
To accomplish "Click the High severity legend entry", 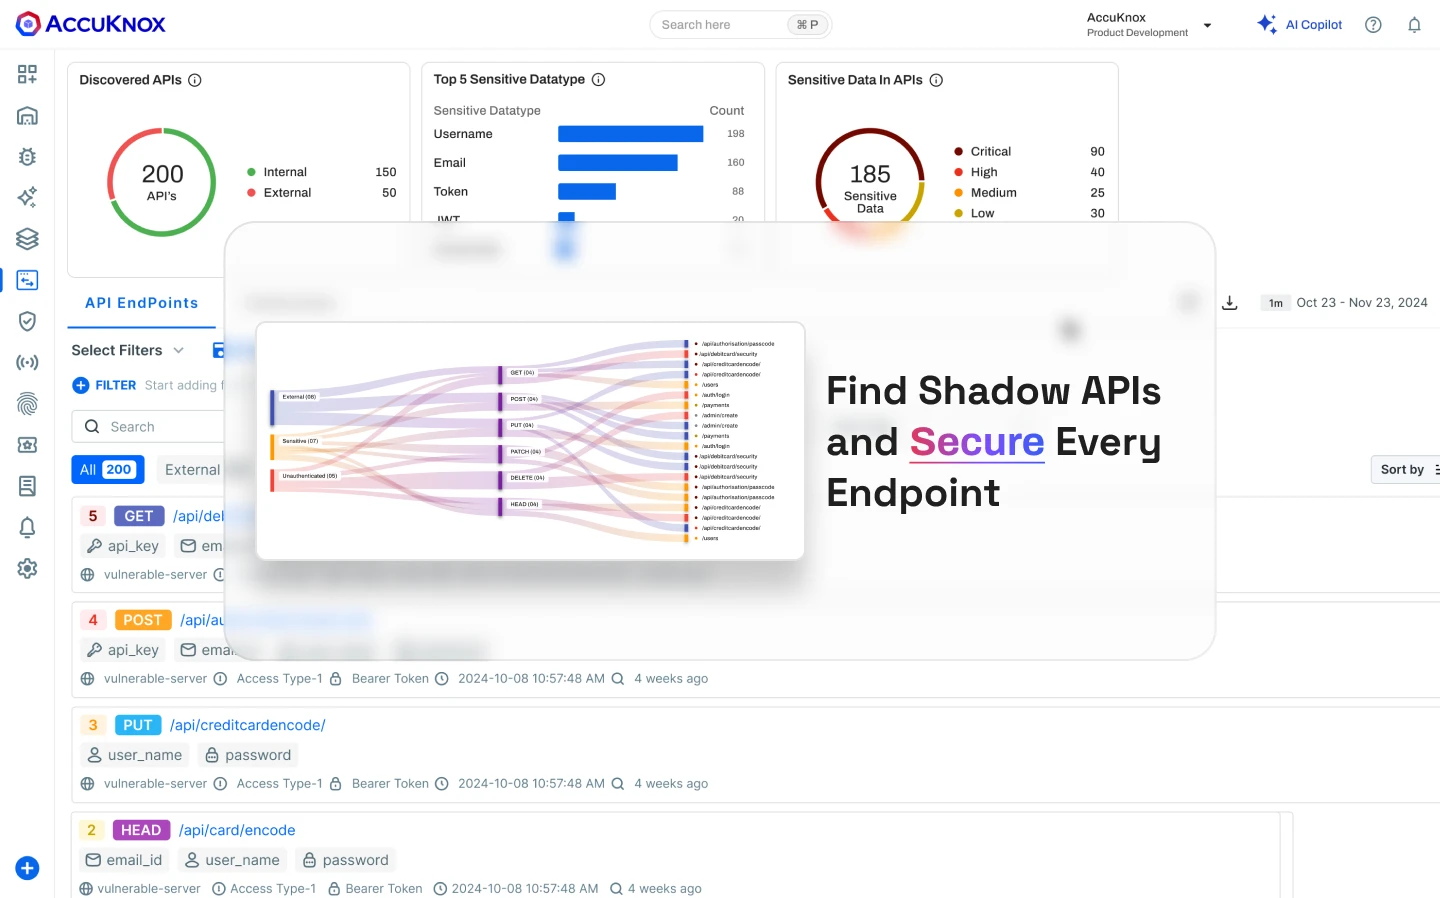I will (x=1029, y=172).
